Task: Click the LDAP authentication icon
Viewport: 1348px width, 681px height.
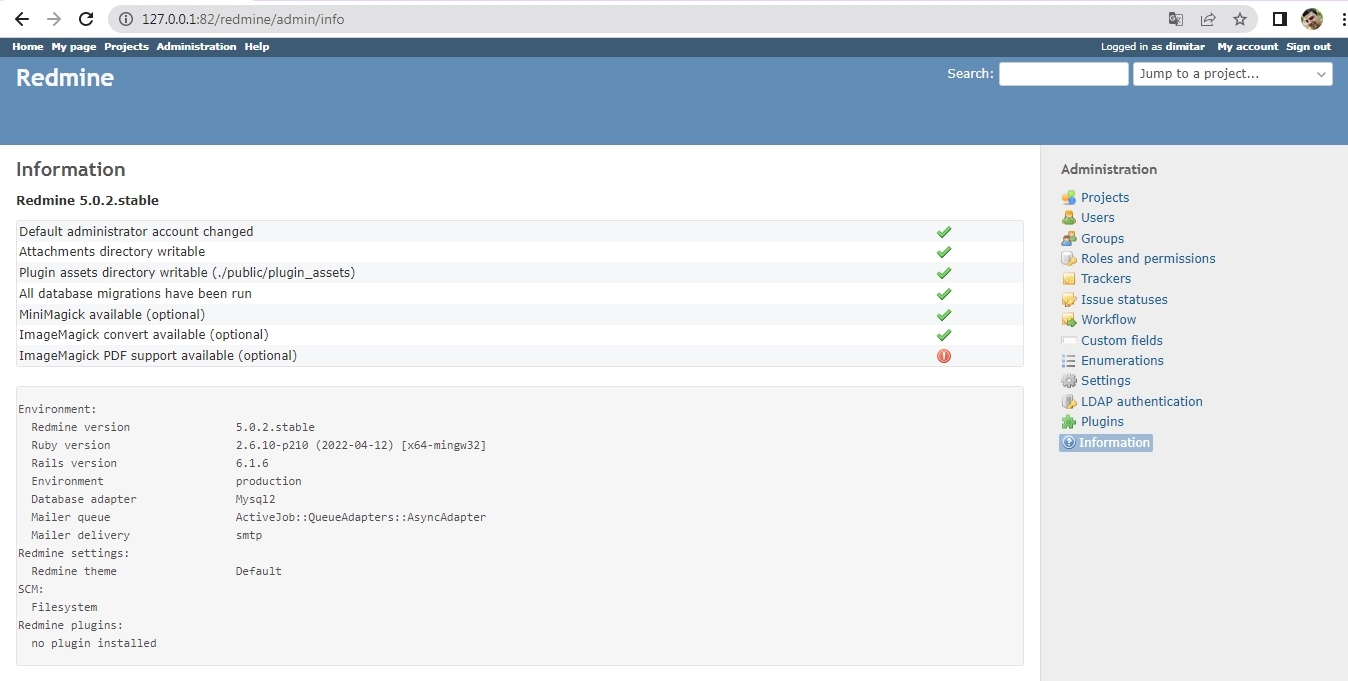Action: click(x=1069, y=402)
